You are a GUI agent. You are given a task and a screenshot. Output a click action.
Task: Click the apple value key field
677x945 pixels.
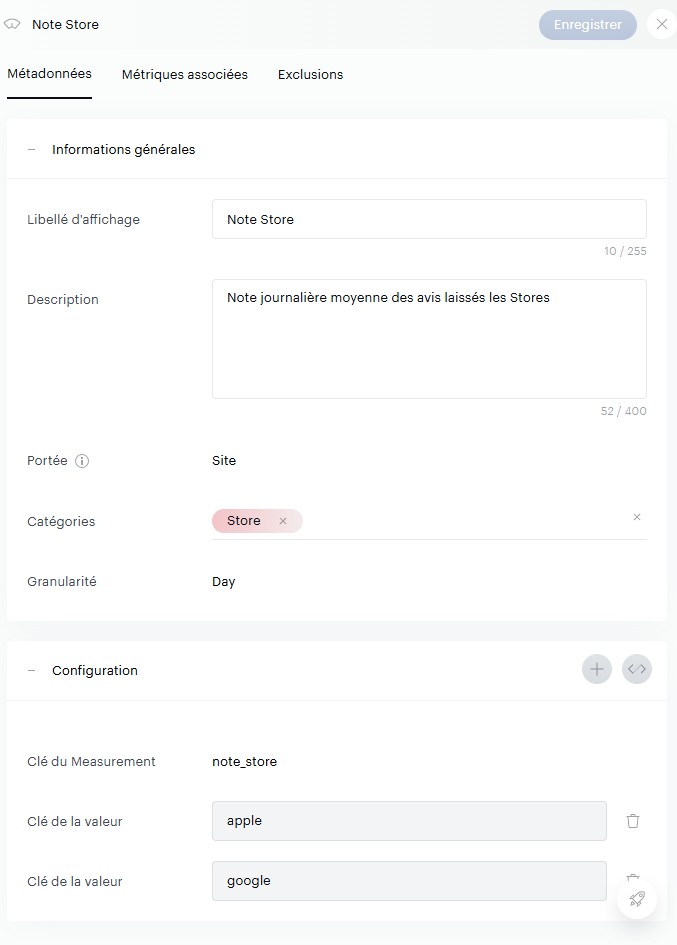pos(409,821)
